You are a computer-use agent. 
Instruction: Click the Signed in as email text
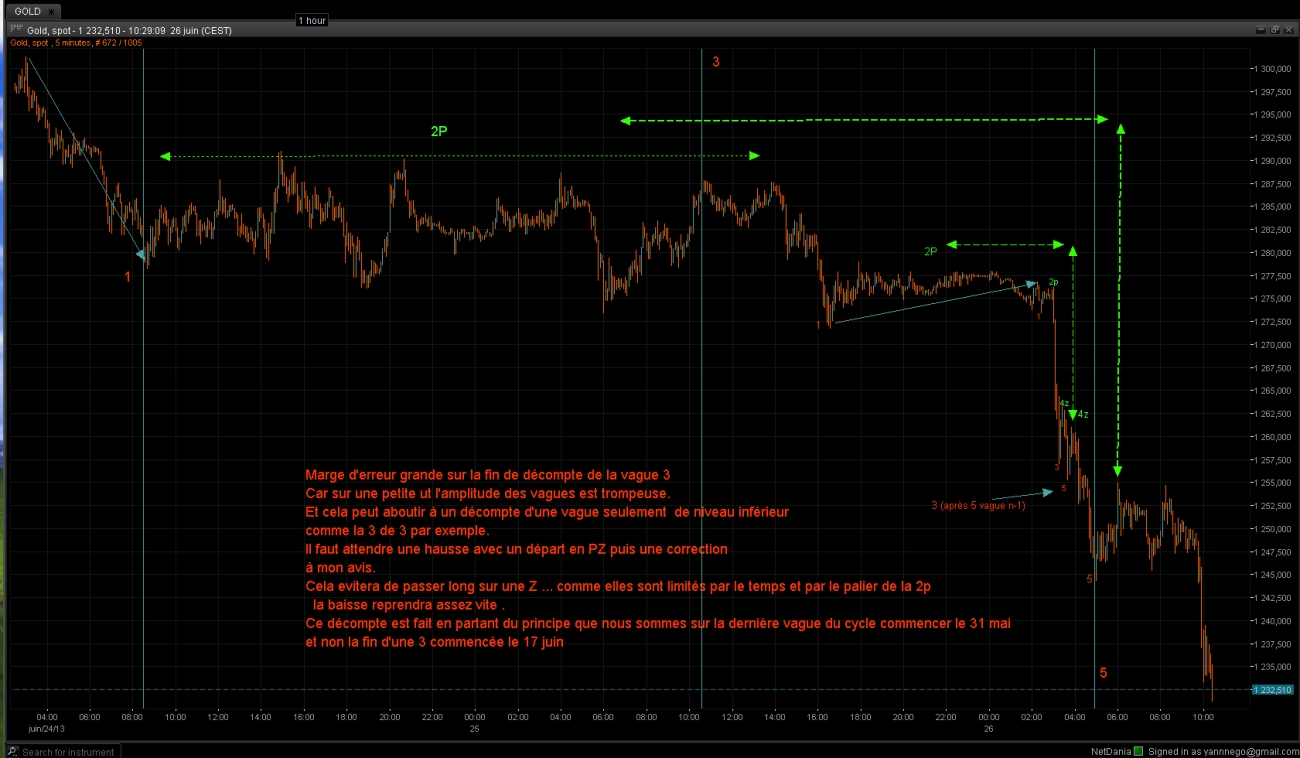[1220, 751]
